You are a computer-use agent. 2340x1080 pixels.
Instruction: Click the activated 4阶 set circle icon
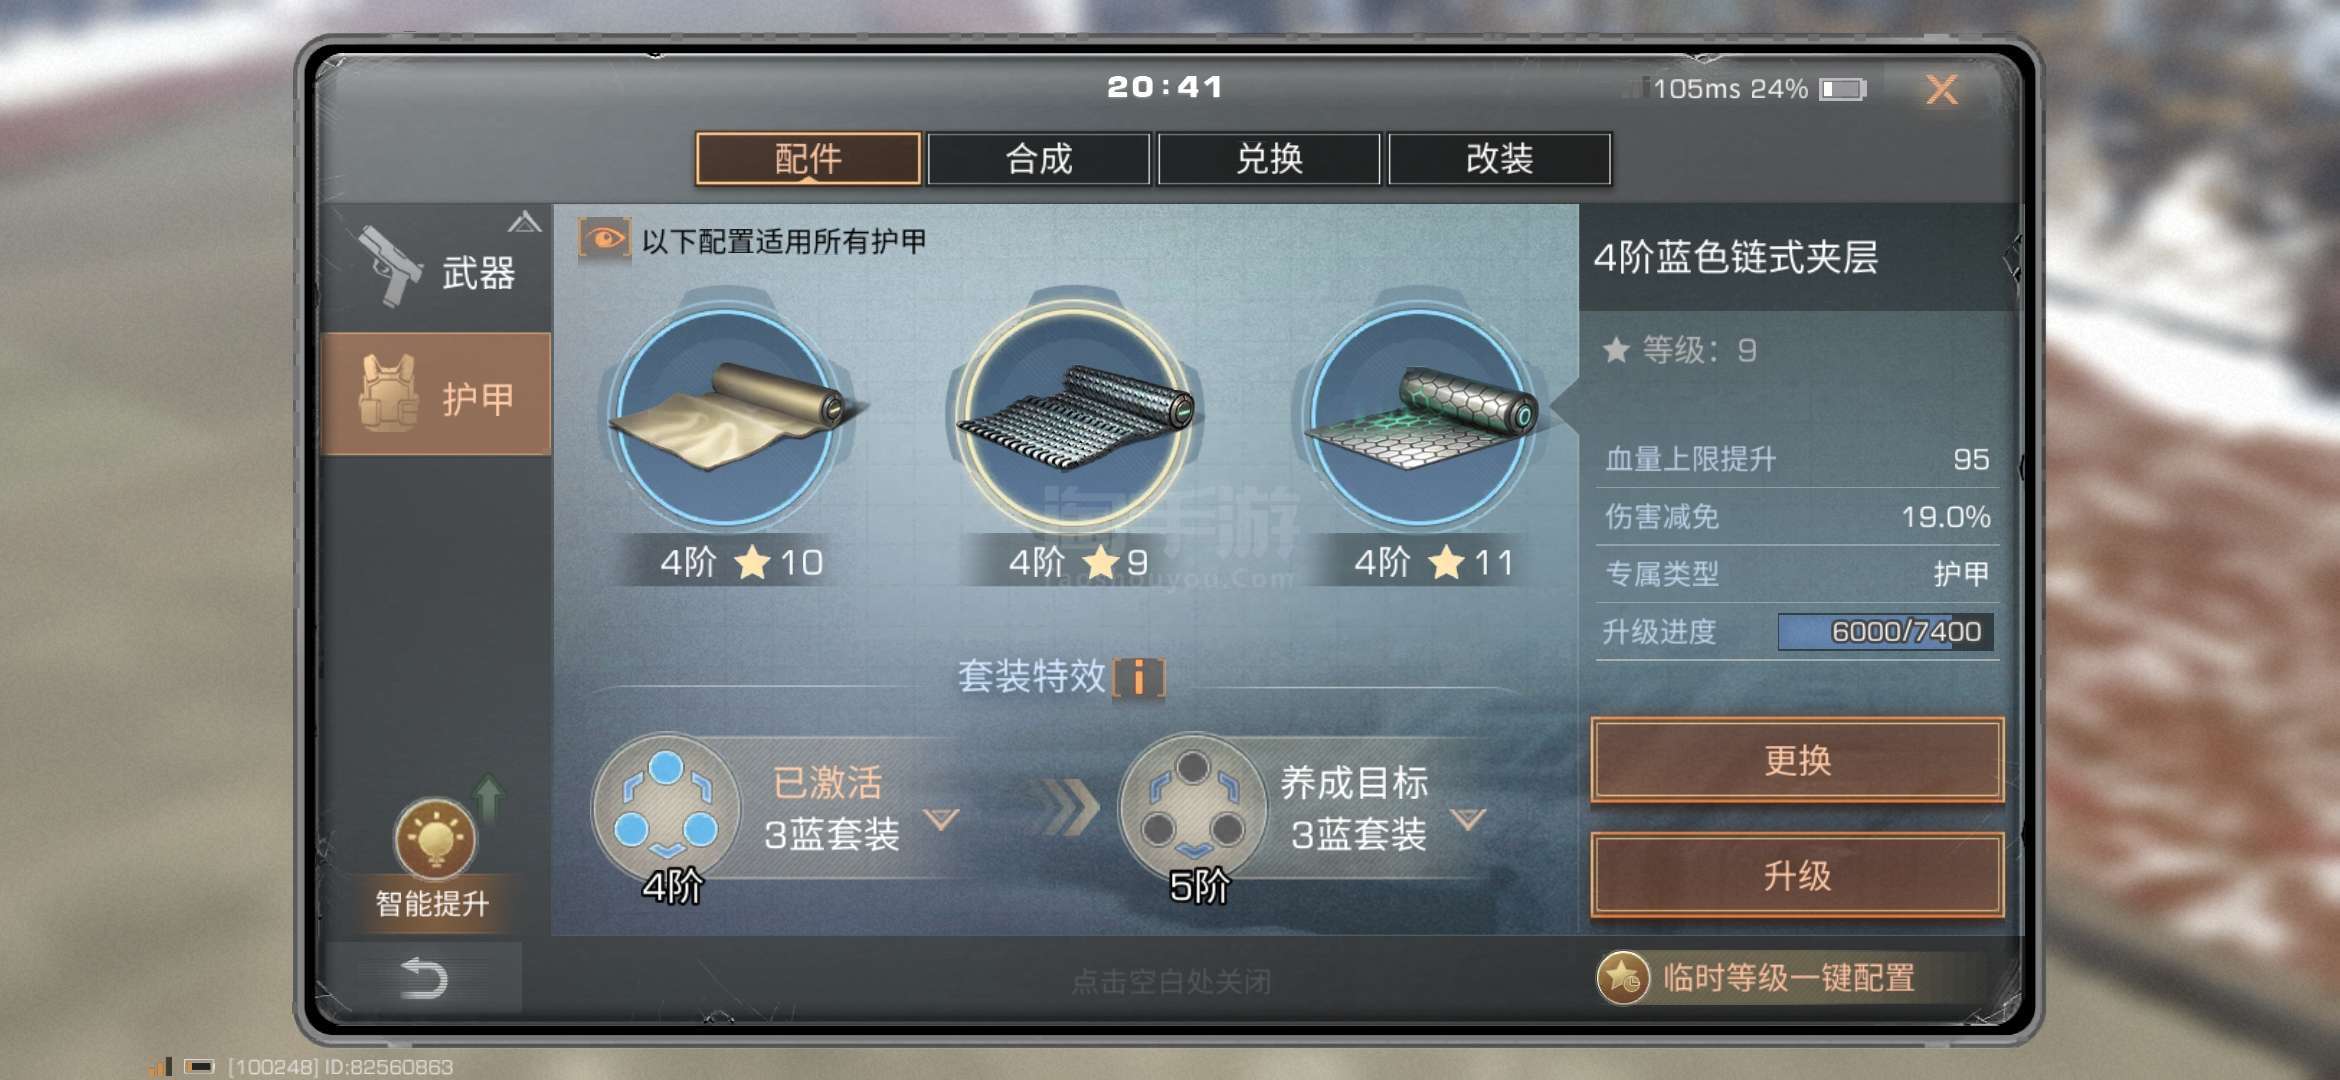666,809
